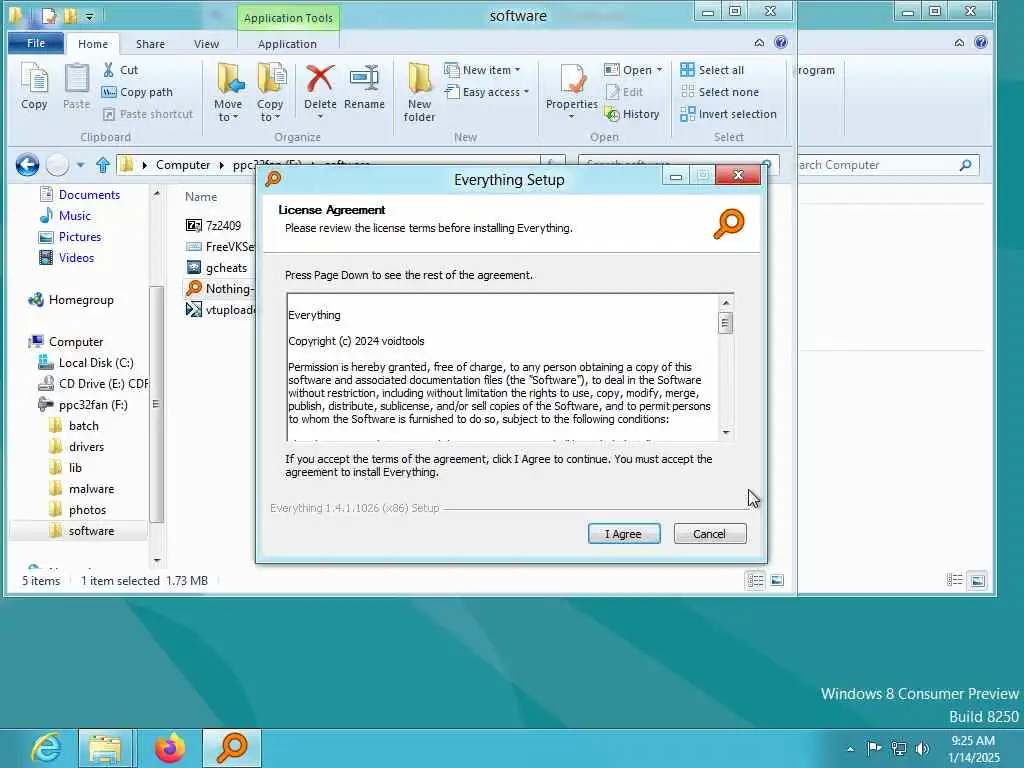Click Everything Setup taskbar button
Screen dimensions: 1024x768
[232, 748]
